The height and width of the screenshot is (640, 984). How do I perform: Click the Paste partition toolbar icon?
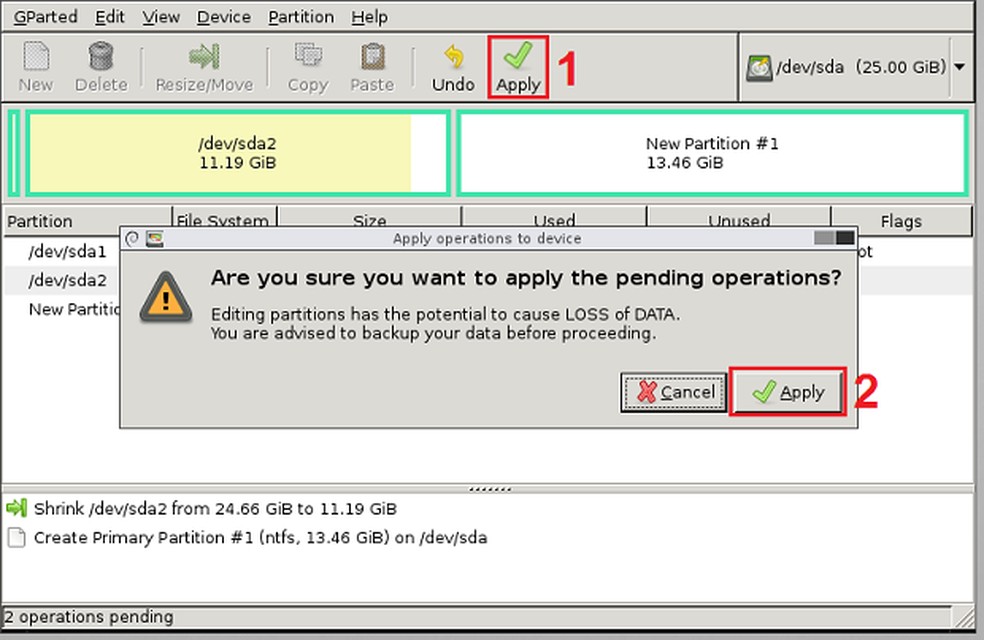pyautogui.click(x=372, y=67)
